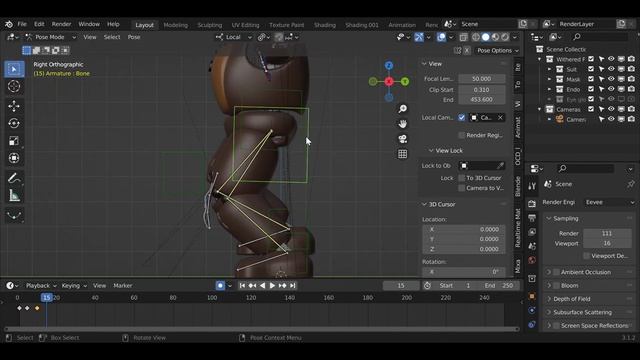
Task: Click the Focal Length value field
Action: 482,79
